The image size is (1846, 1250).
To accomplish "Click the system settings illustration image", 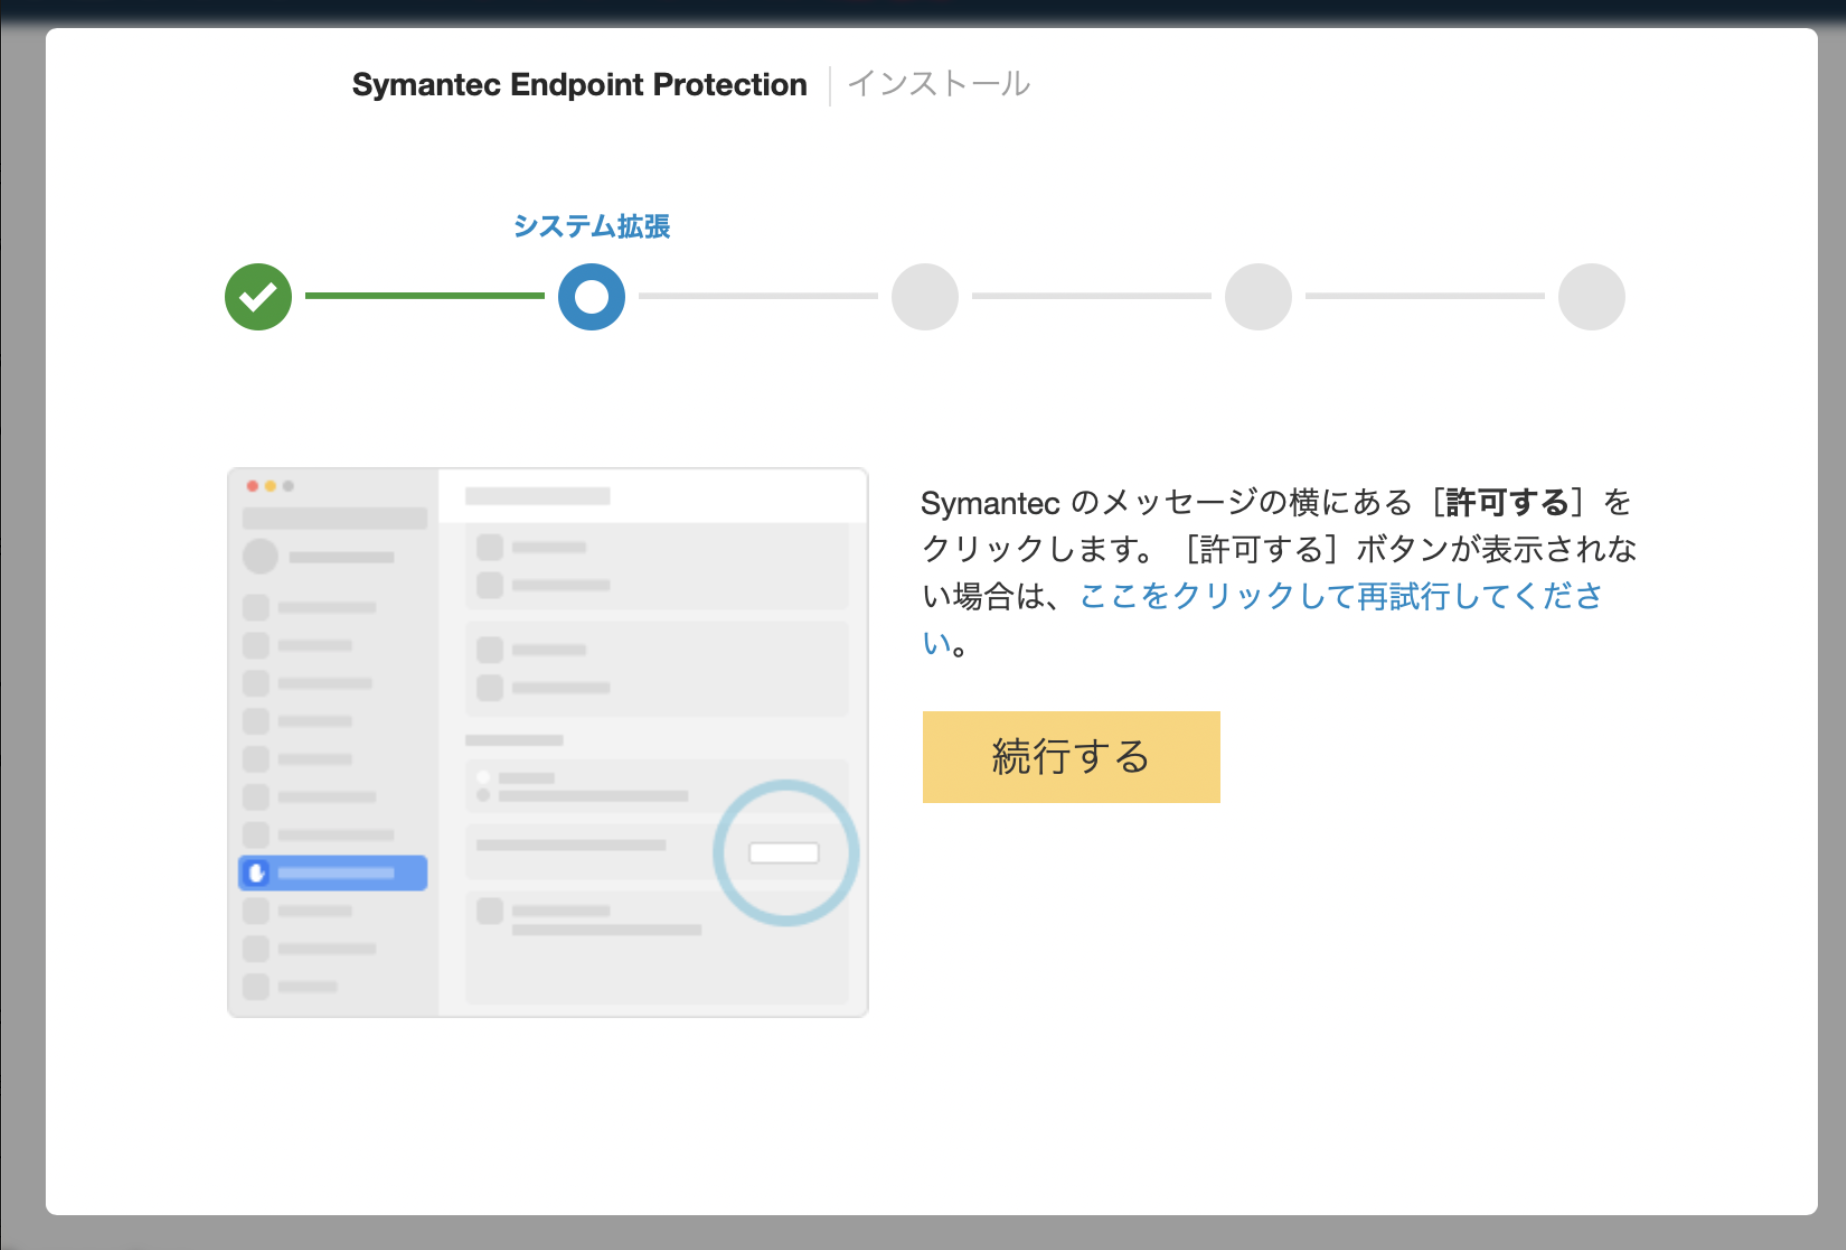I will click(548, 742).
